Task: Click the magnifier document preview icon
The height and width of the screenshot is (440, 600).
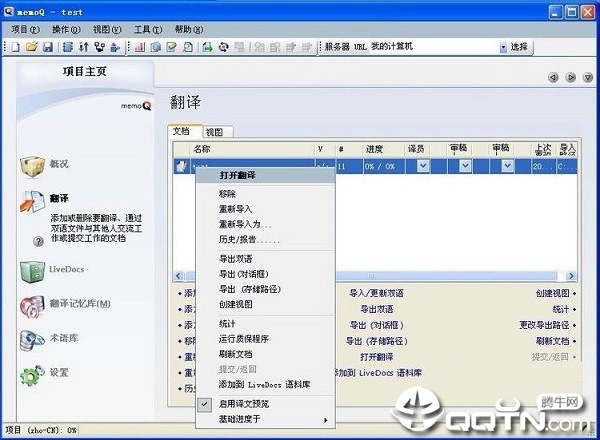Action: click(x=188, y=47)
